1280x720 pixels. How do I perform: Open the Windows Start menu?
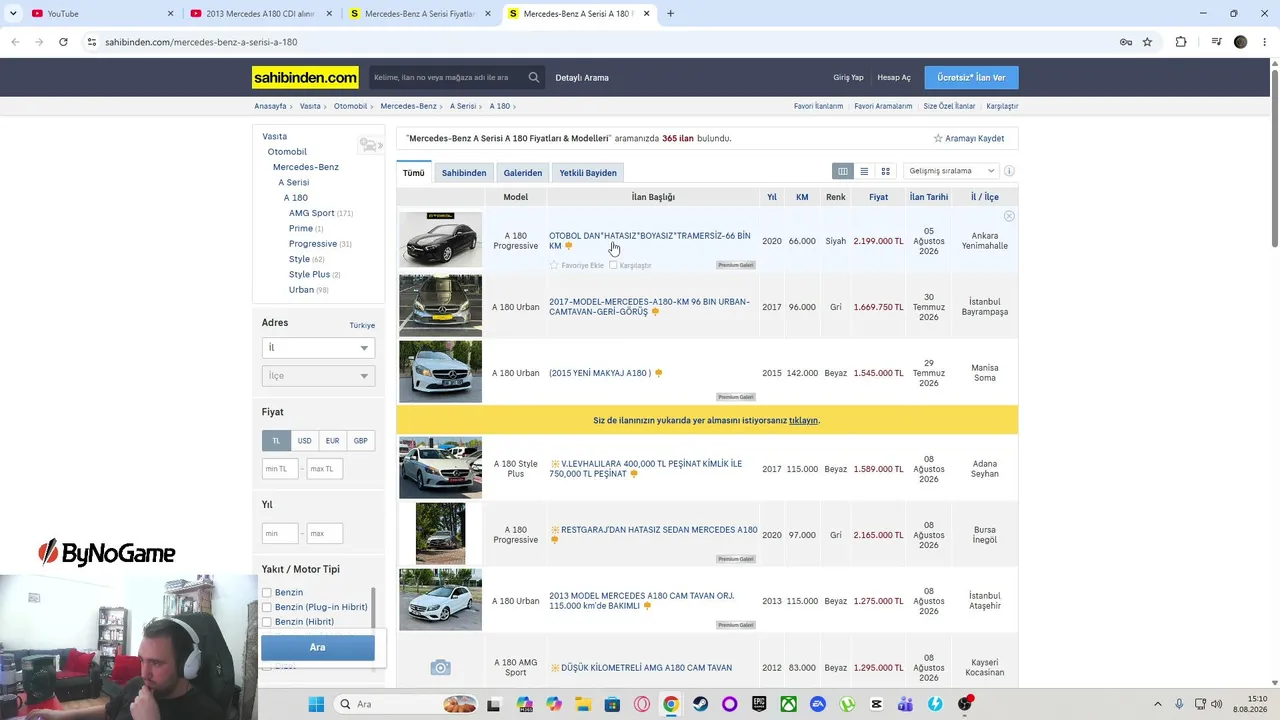(x=316, y=704)
